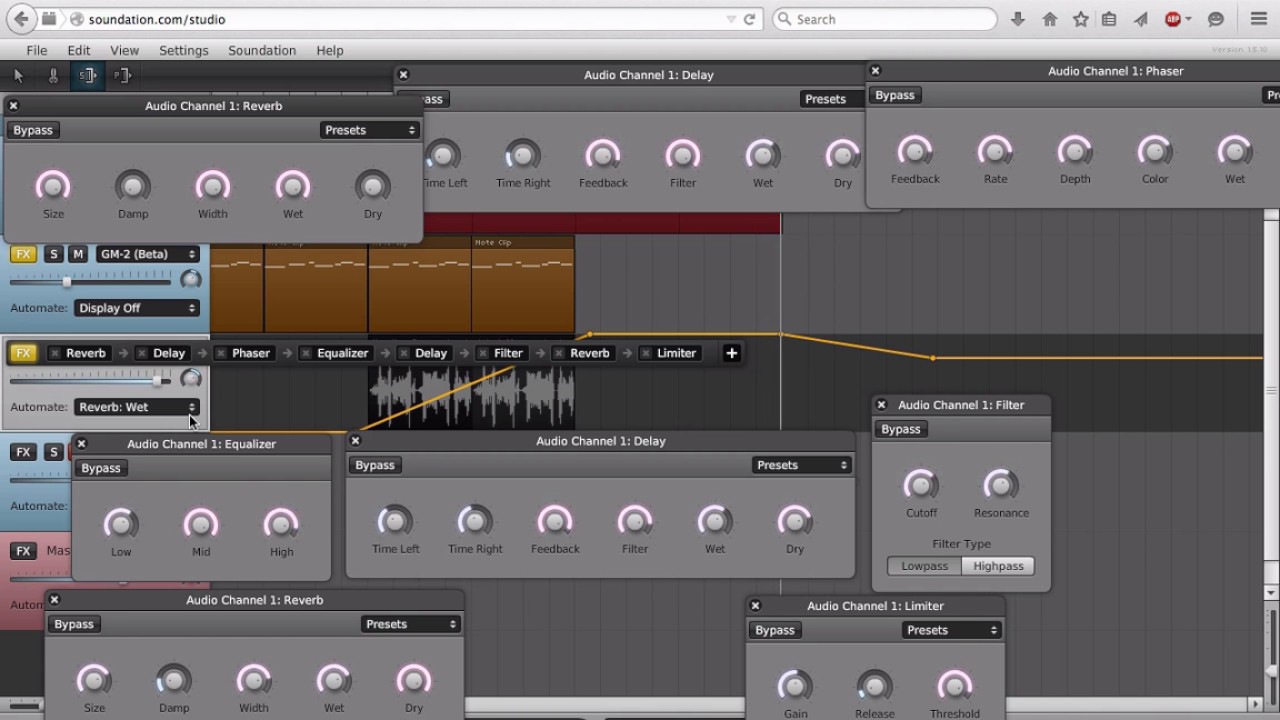Click the Threshold knob in the Limiter panel
Viewport: 1280px width, 720px height.
(955, 686)
